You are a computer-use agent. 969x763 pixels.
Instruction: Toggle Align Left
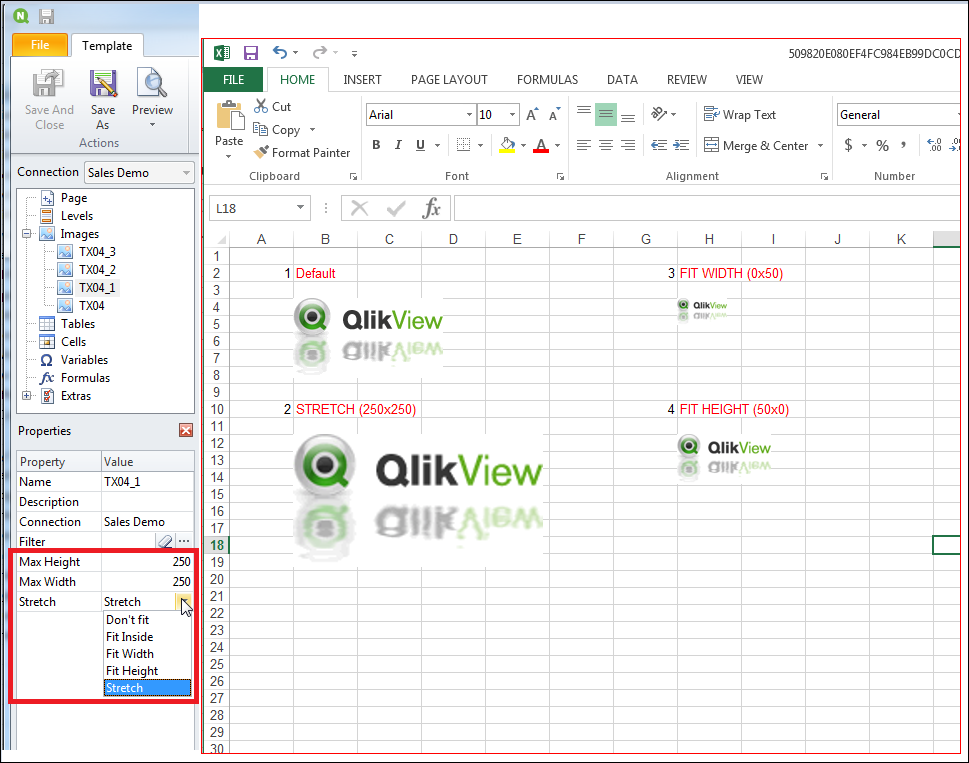(584, 145)
